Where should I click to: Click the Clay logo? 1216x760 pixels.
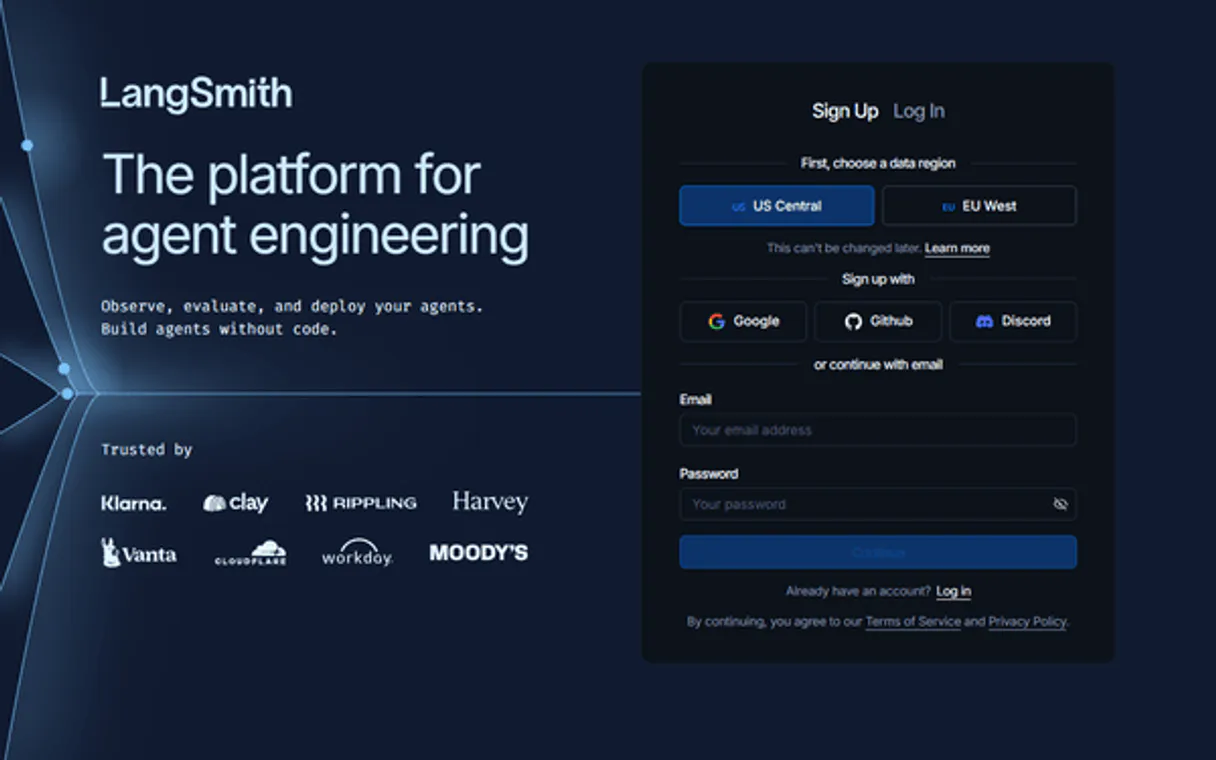235,503
